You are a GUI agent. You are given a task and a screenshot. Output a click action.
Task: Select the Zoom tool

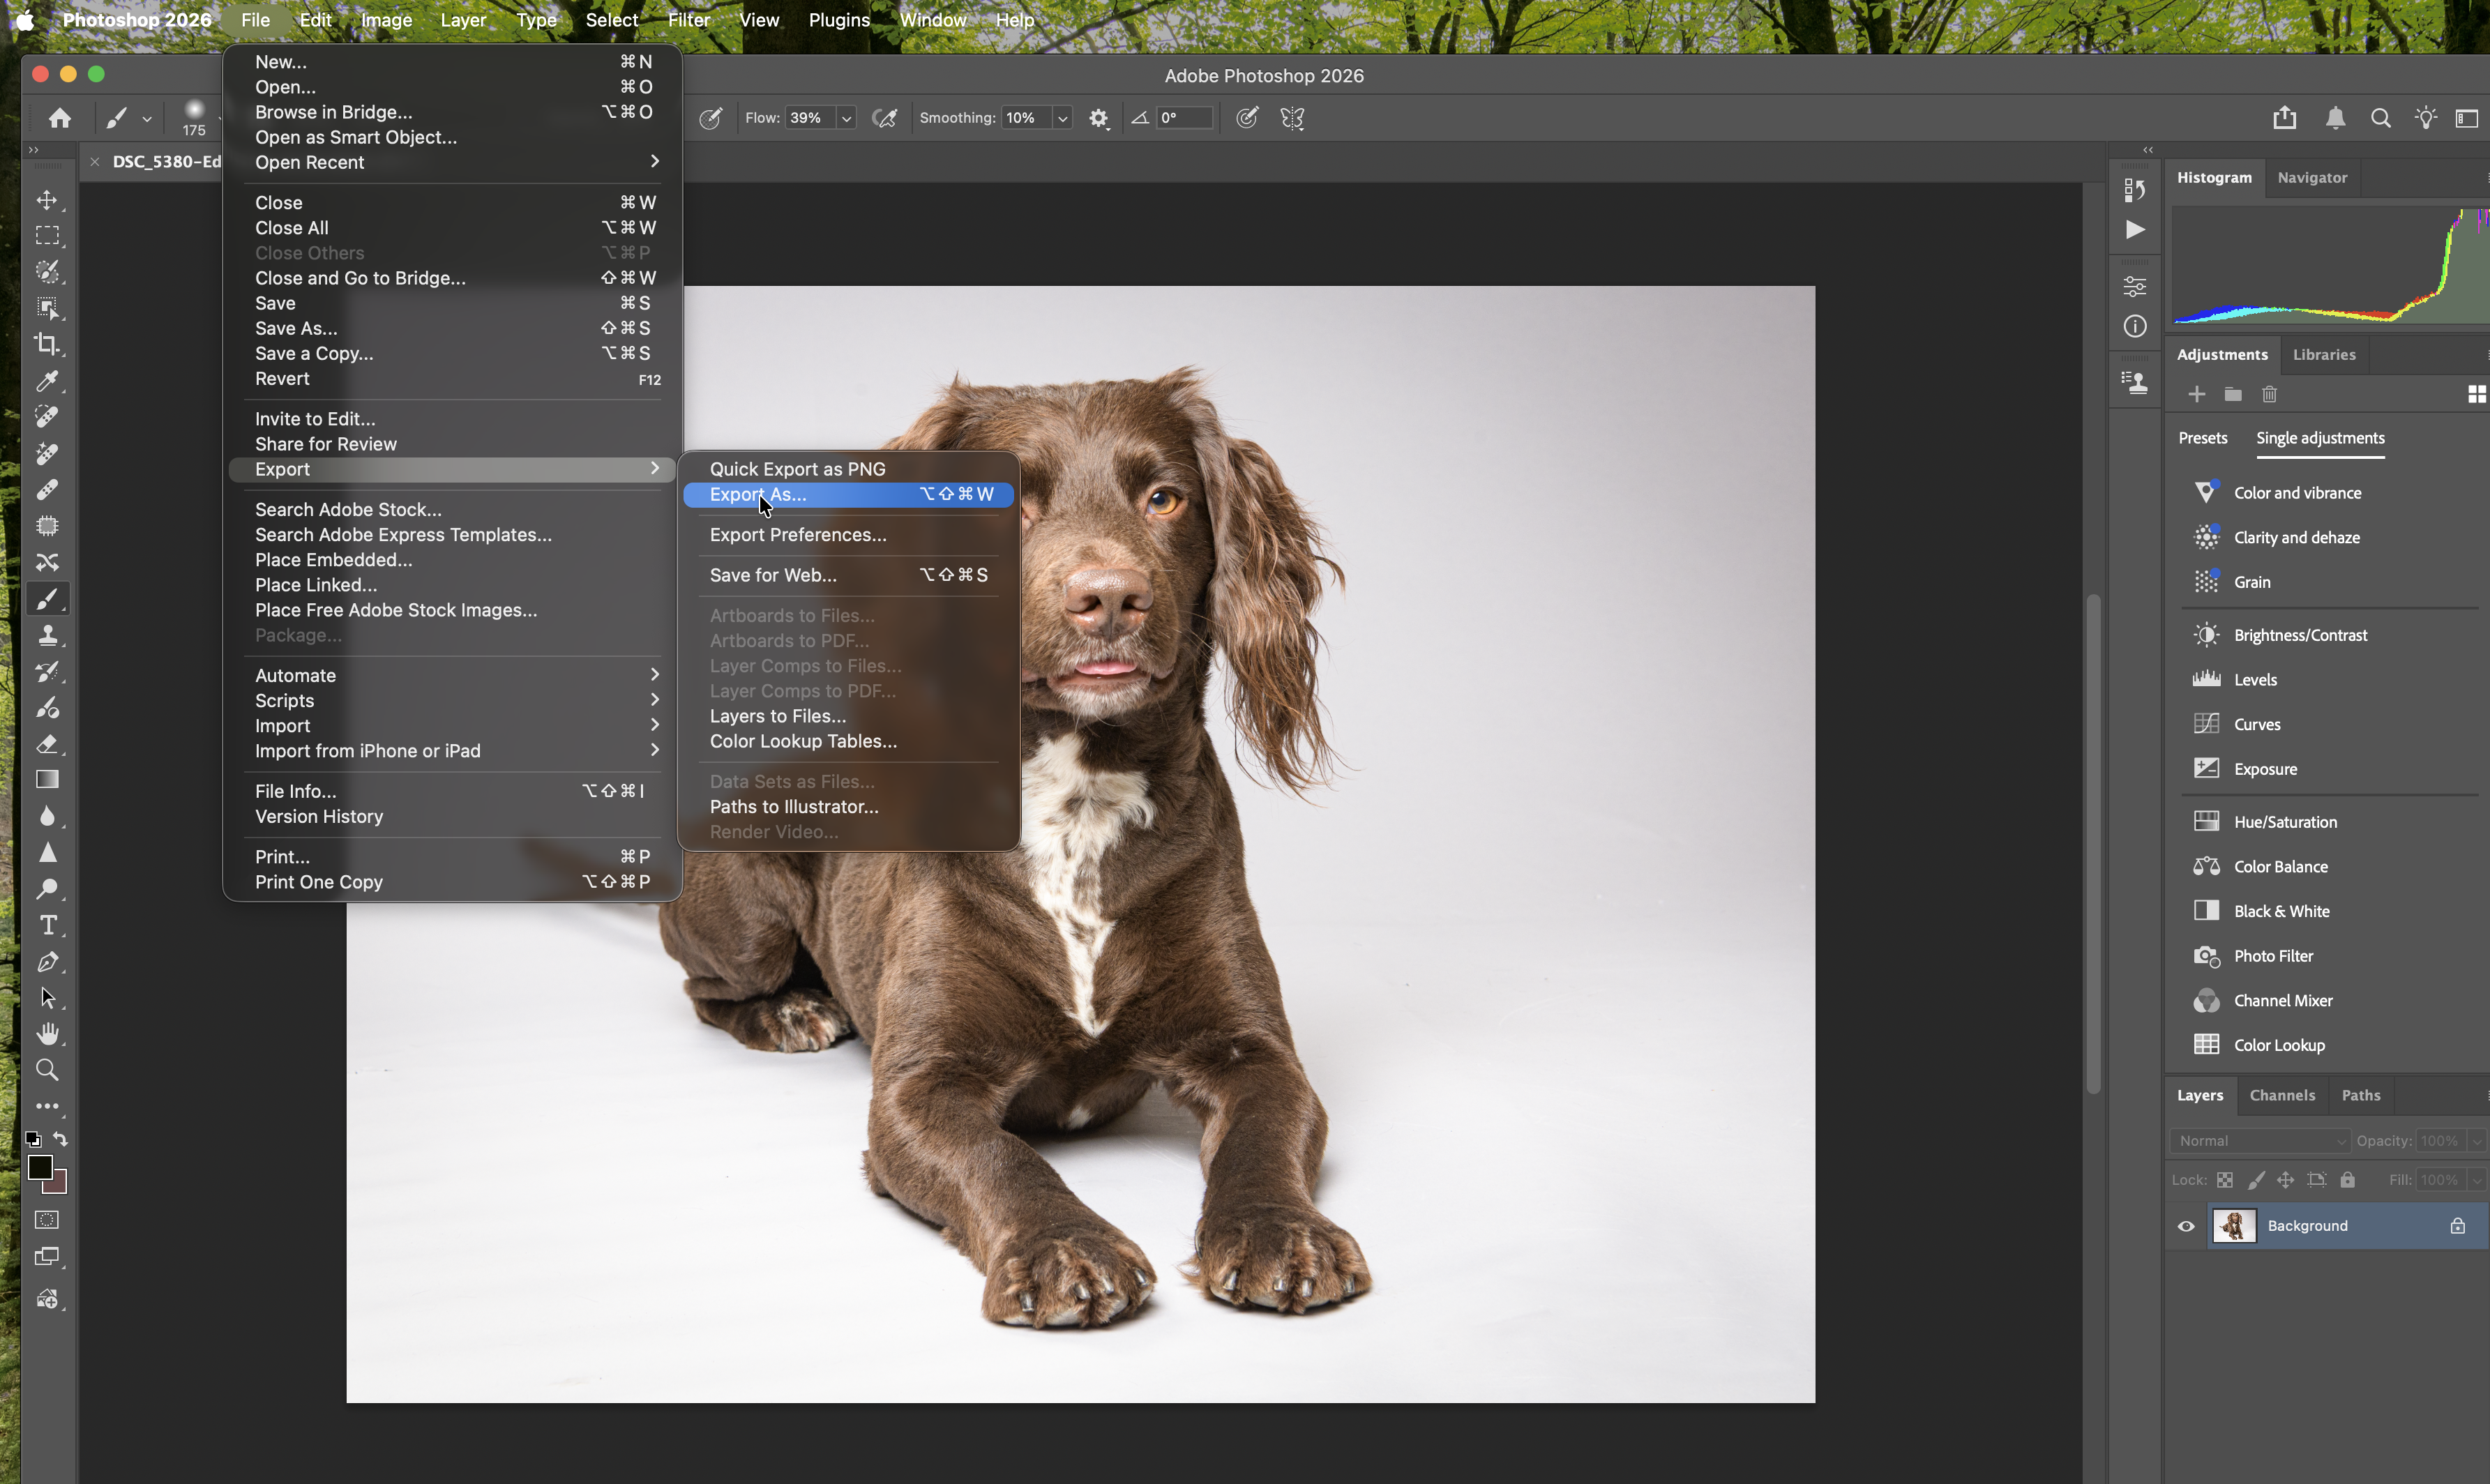tap(48, 1070)
